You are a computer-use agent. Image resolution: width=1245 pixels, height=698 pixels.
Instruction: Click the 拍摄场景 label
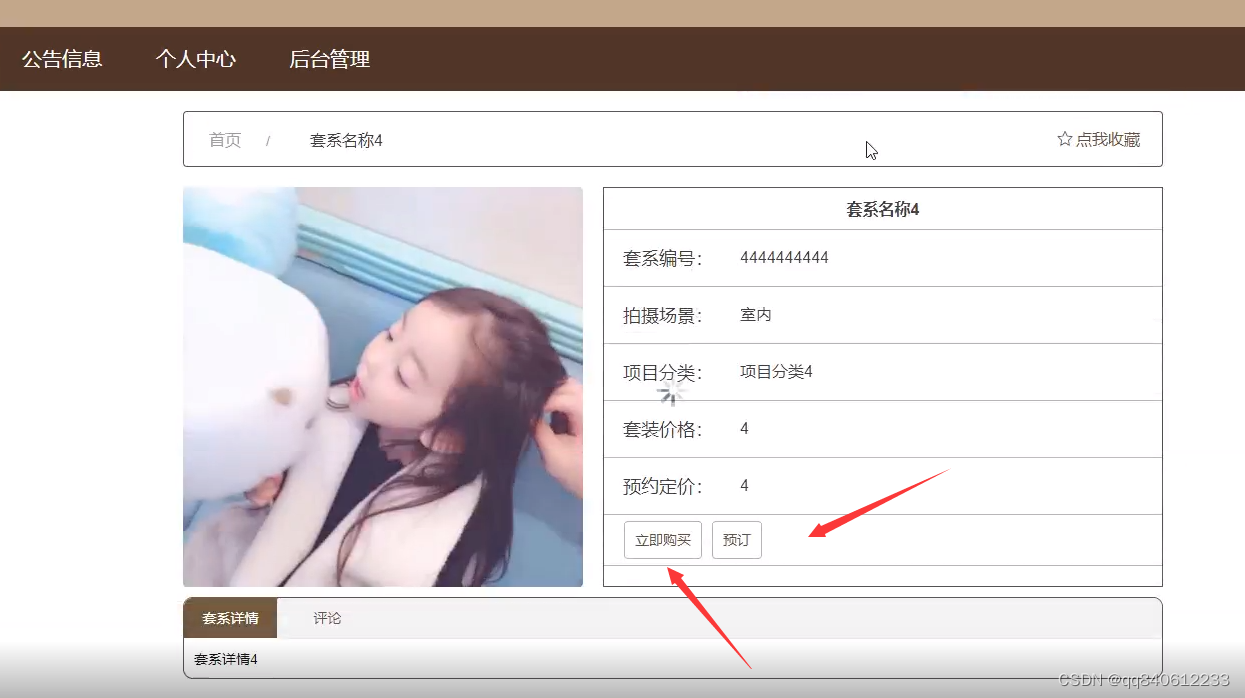[x=663, y=316]
